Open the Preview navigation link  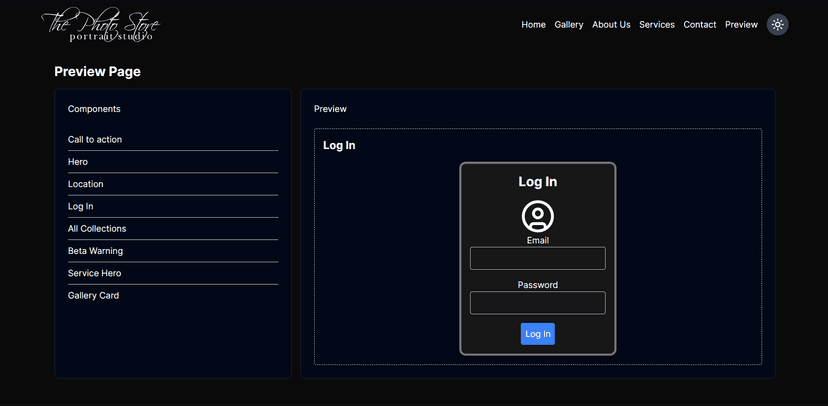[x=741, y=25]
